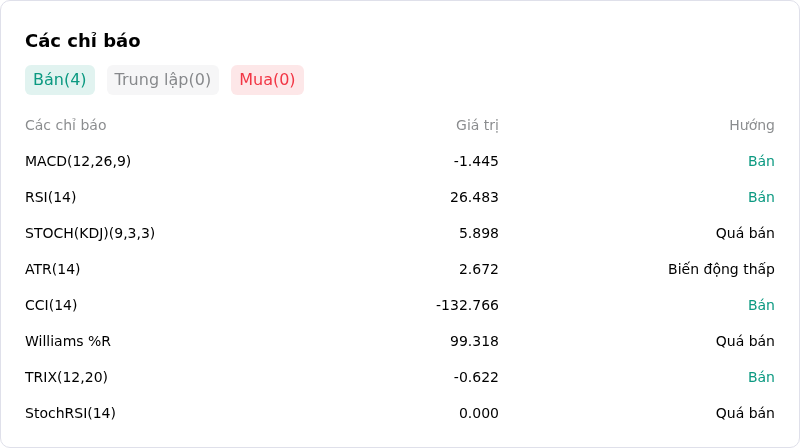This screenshot has height=448, width=800.
Task: Click the RSI(14) indicator name
Action: point(51,197)
